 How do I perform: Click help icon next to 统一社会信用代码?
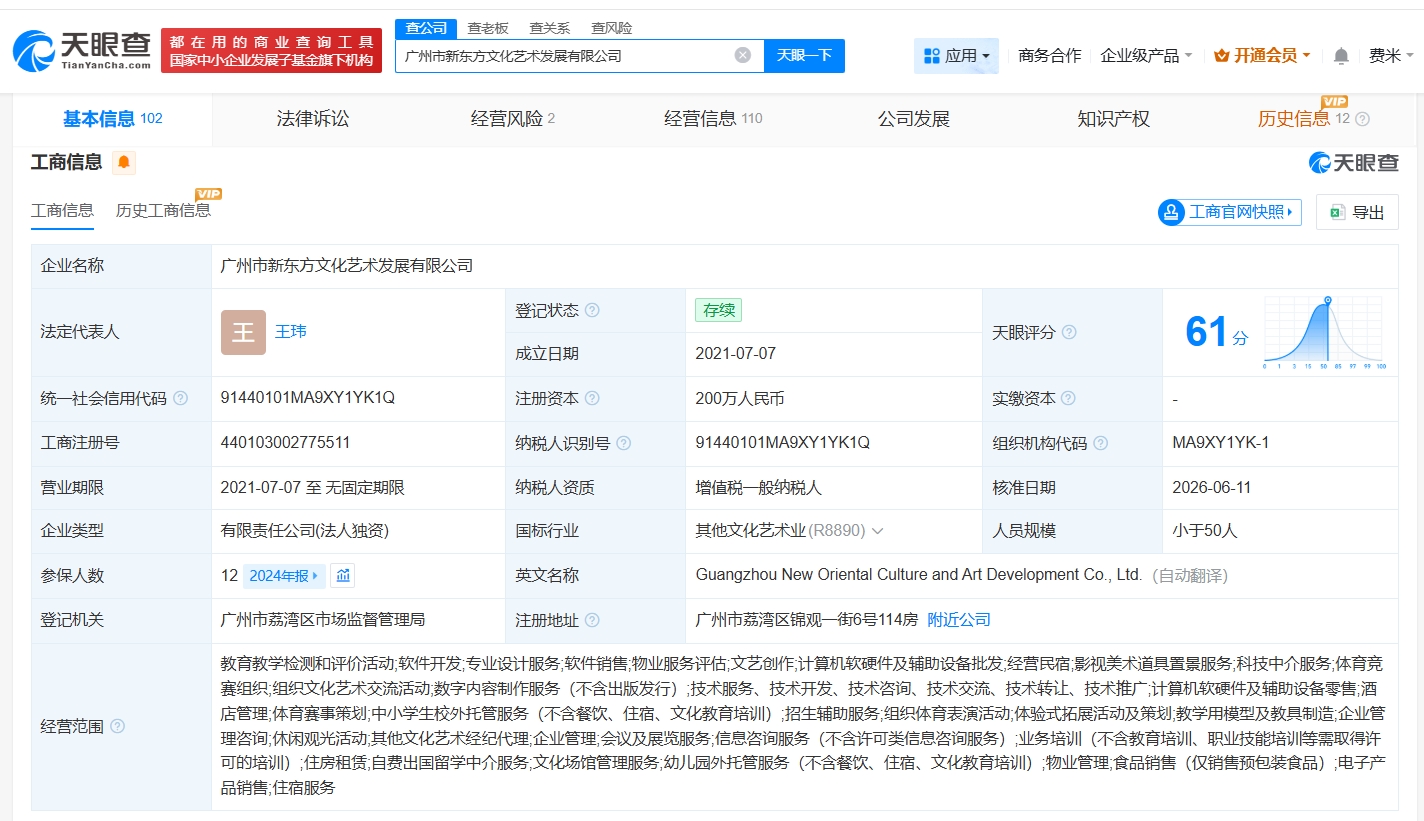[x=180, y=398]
